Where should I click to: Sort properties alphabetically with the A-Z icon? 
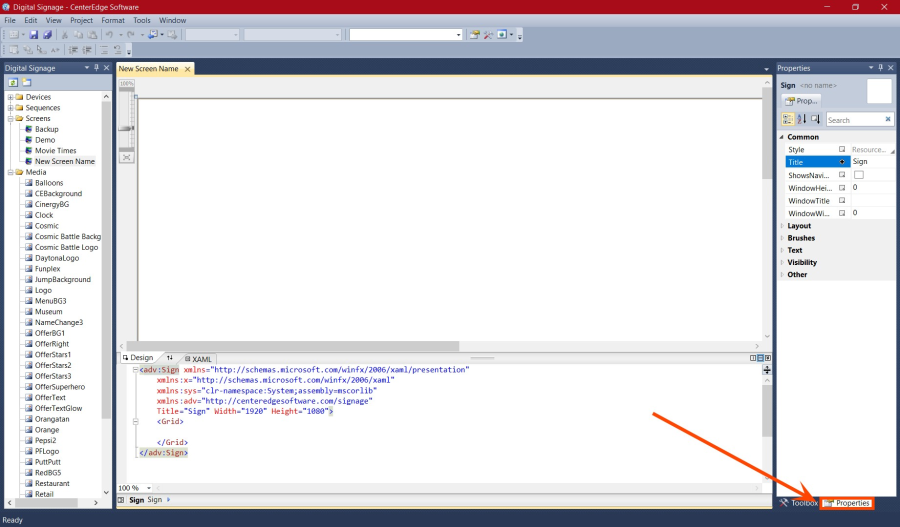point(801,119)
